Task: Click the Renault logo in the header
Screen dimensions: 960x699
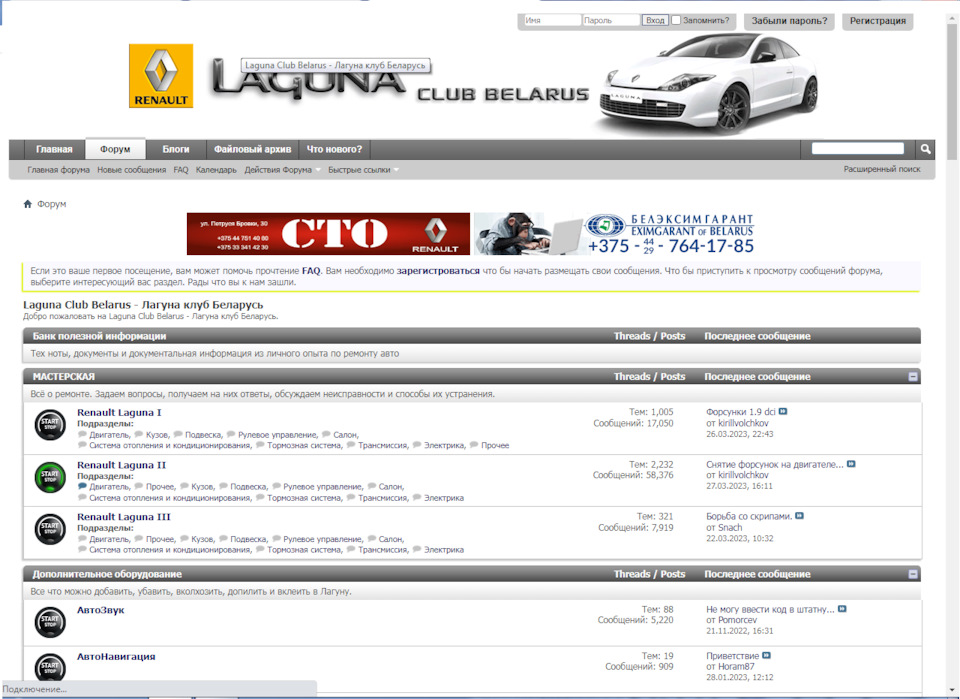Action: [161, 76]
